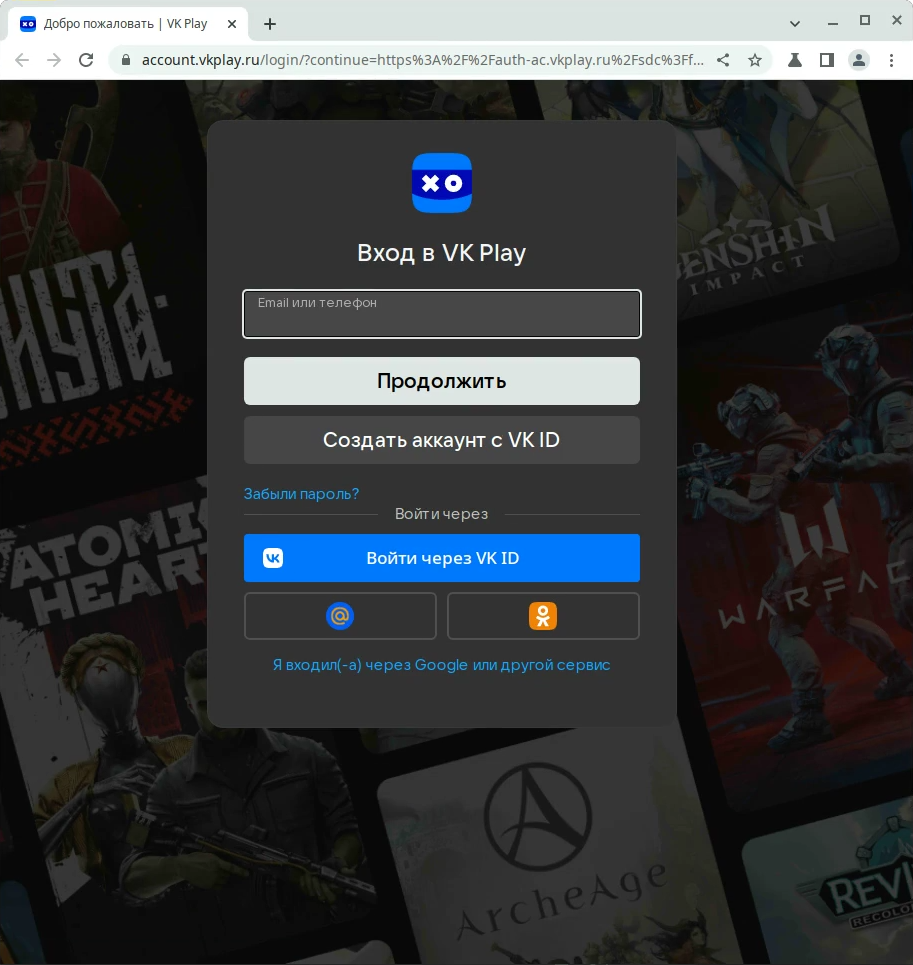This screenshot has height=965, width=913.
Task: Open a new tab with the plus button
Action: coord(269,24)
